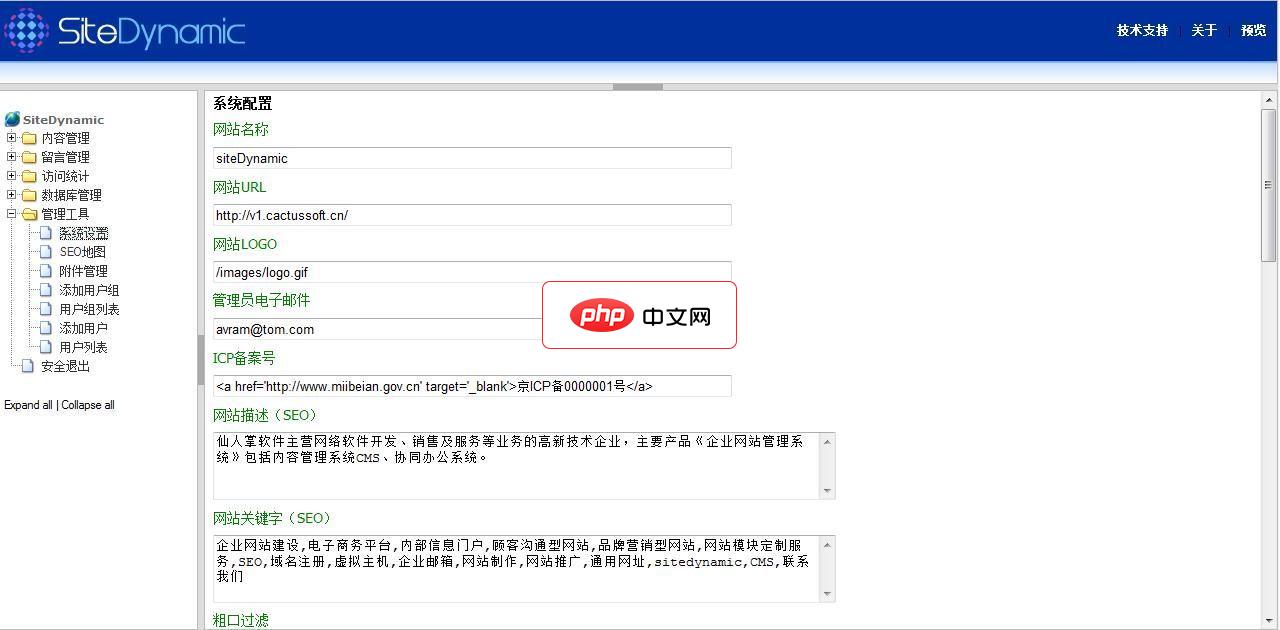Collapse the 管理工具 tree node
1280x630 pixels.
click(x=9, y=213)
